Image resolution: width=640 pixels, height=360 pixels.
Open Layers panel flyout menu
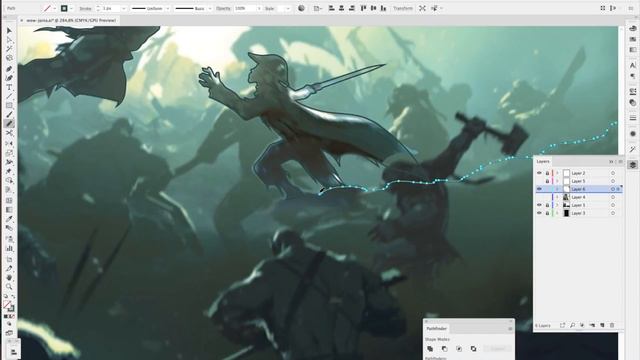click(620, 162)
